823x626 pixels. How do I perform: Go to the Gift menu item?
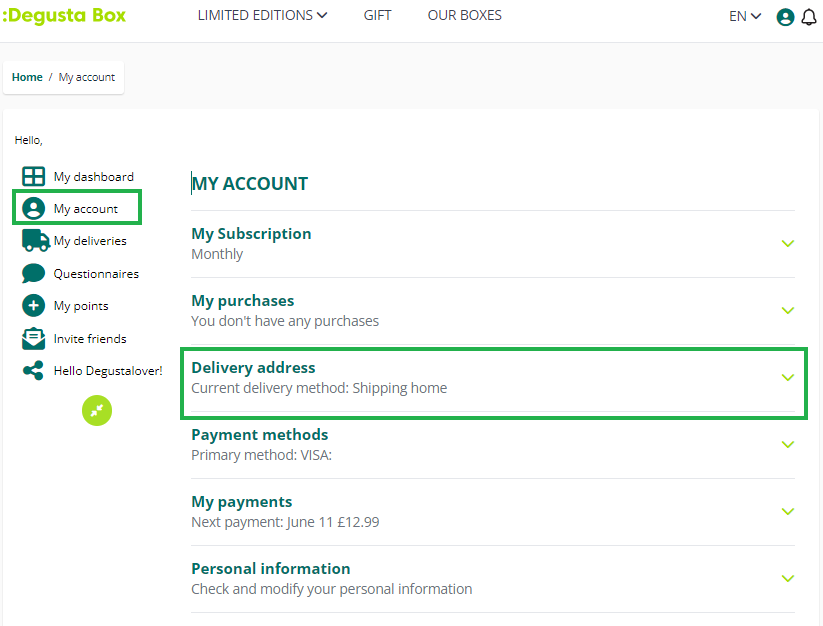click(377, 16)
